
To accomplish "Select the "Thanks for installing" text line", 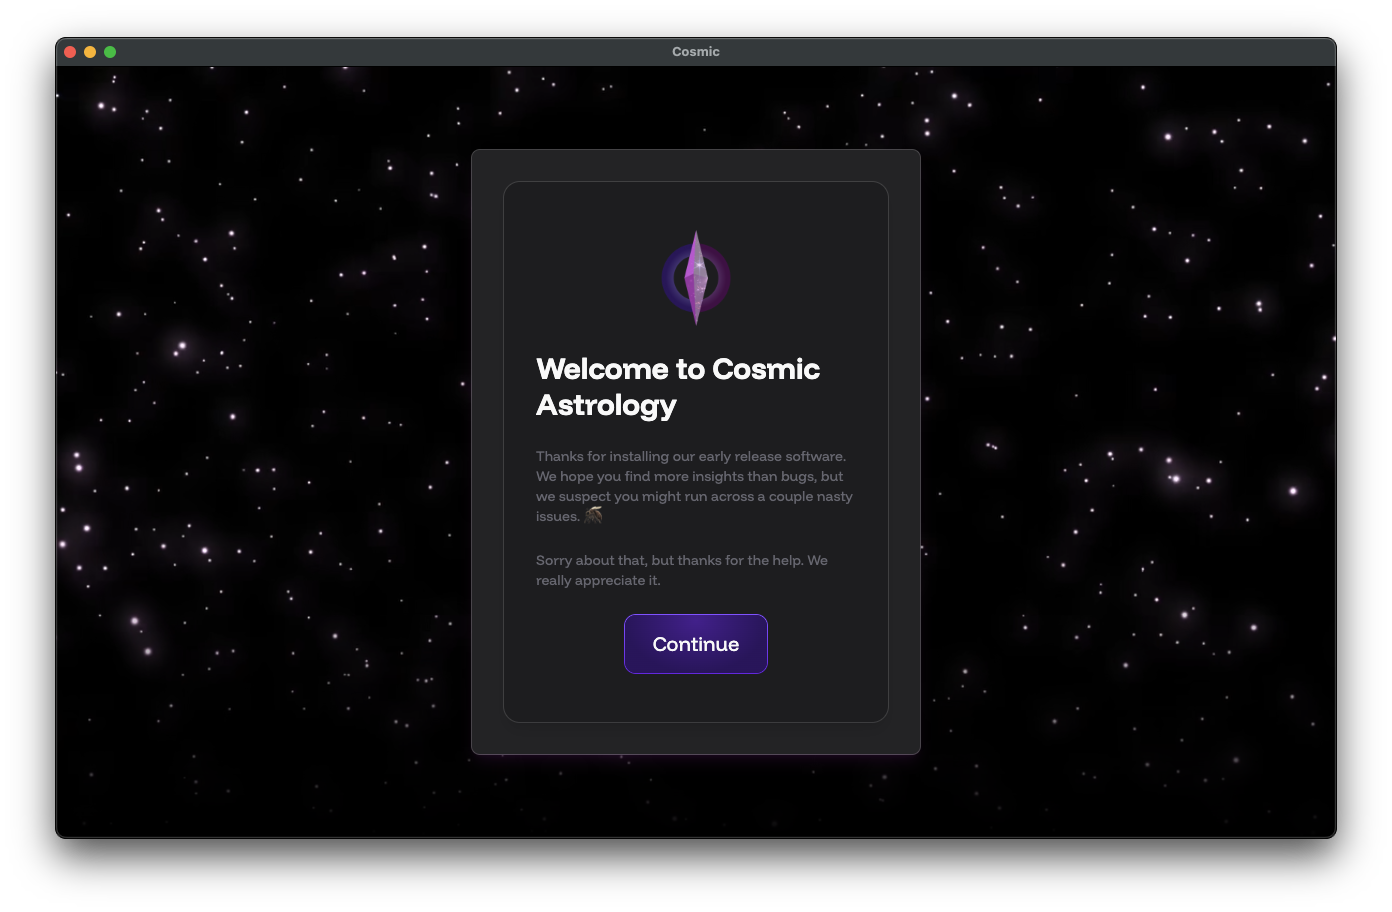I will 690,456.
